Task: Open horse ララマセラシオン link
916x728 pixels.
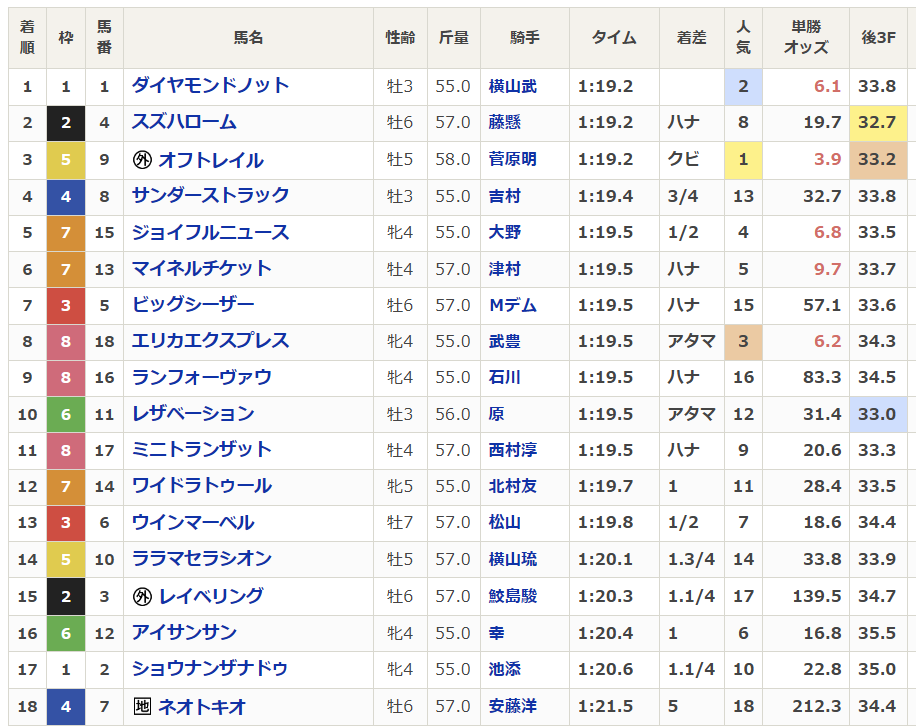Action: pos(202,559)
